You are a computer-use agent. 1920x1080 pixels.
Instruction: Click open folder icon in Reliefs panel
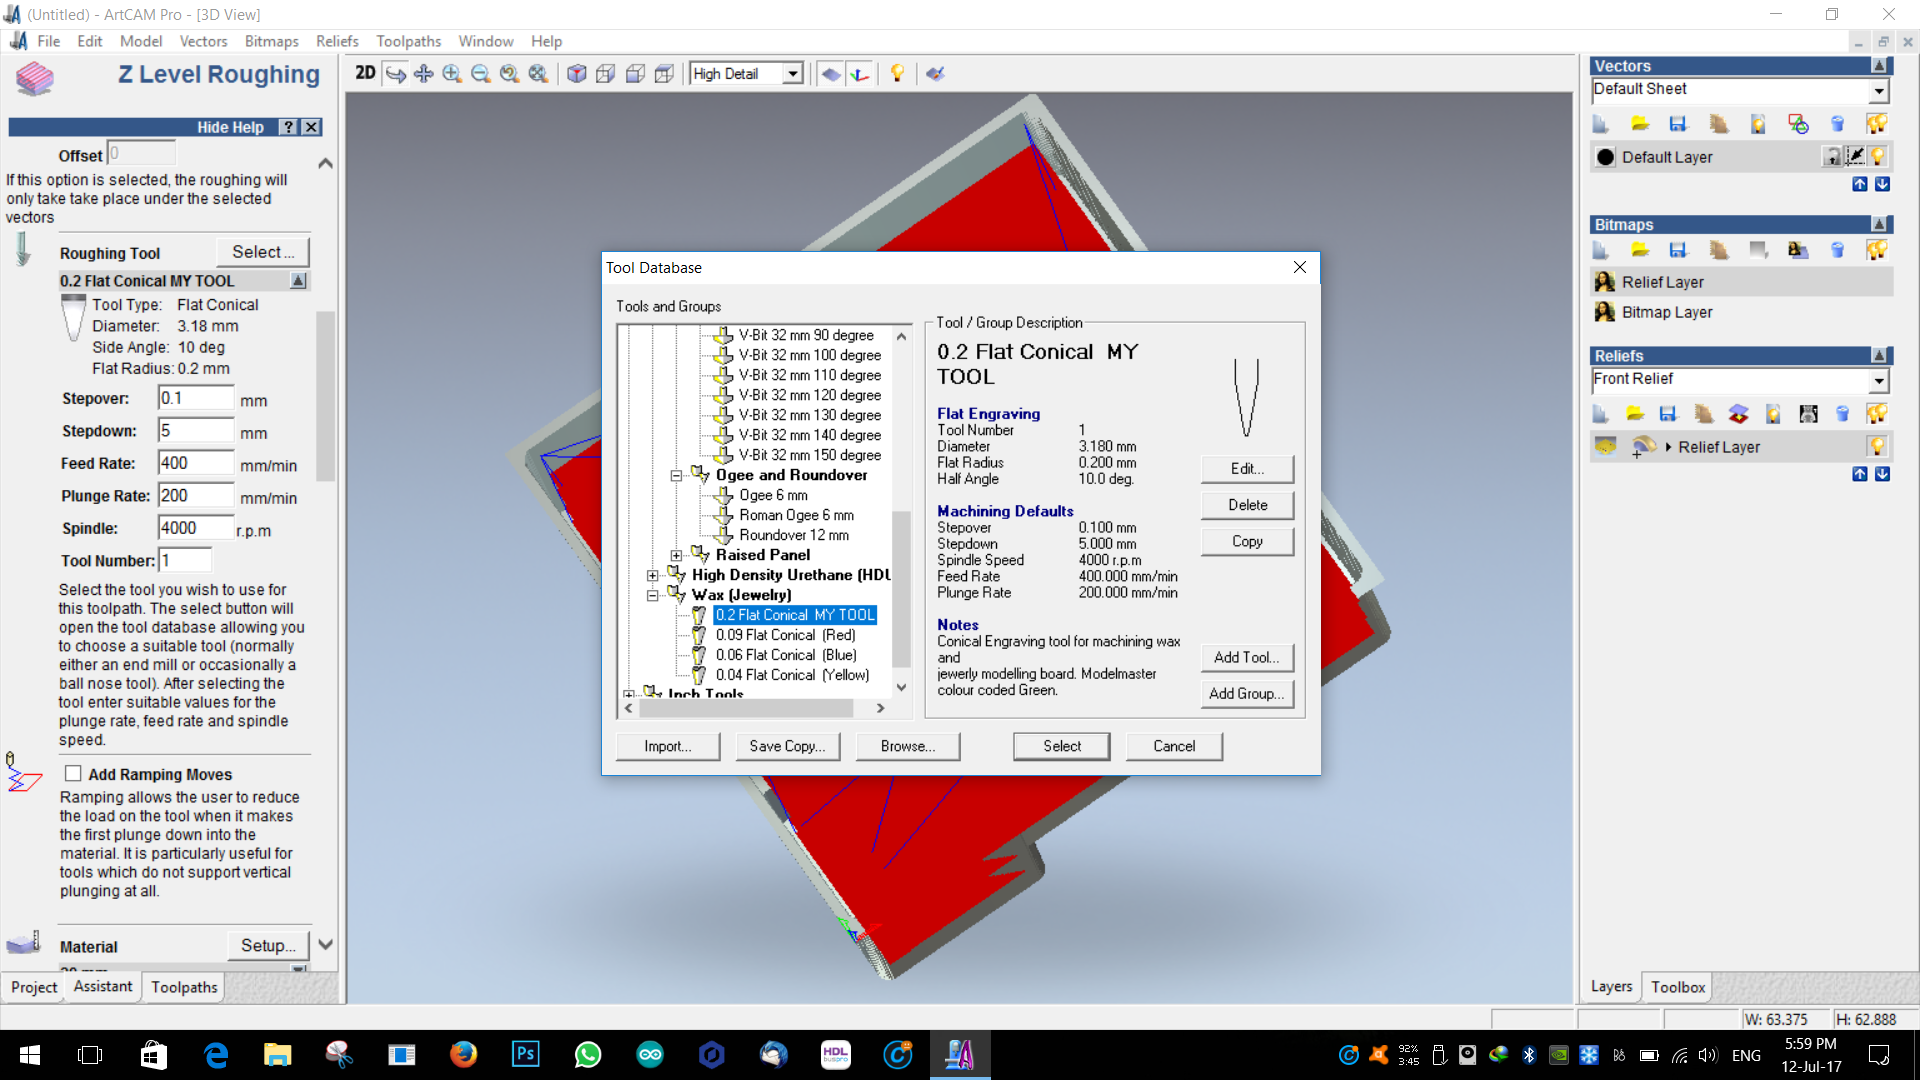pyautogui.click(x=1635, y=414)
